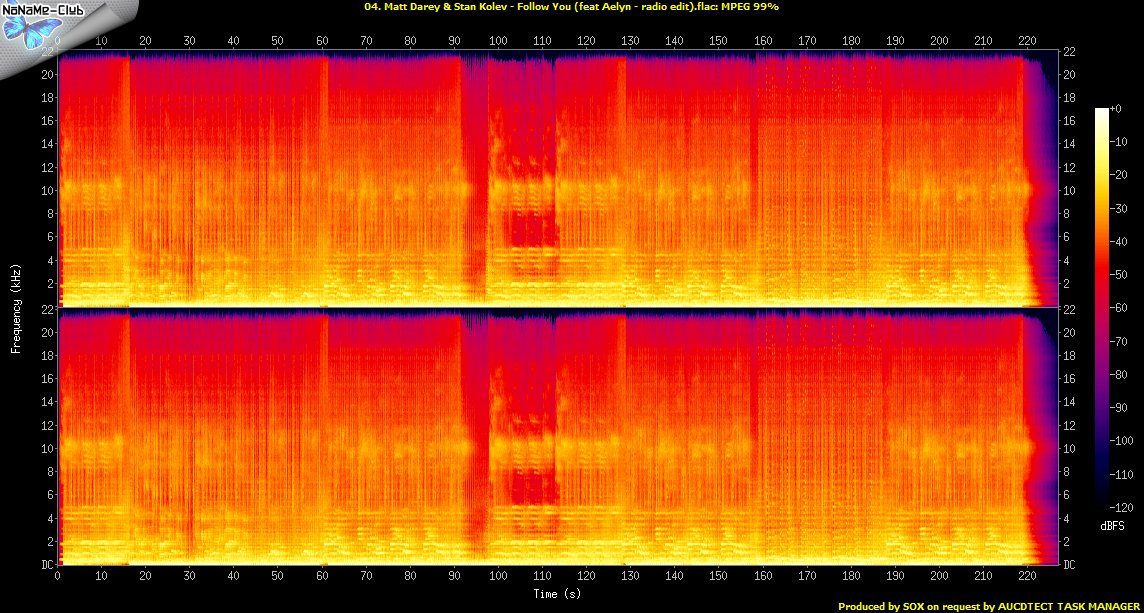
Task: Click the Time (s) axis label
Action: (x=557, y=594)
